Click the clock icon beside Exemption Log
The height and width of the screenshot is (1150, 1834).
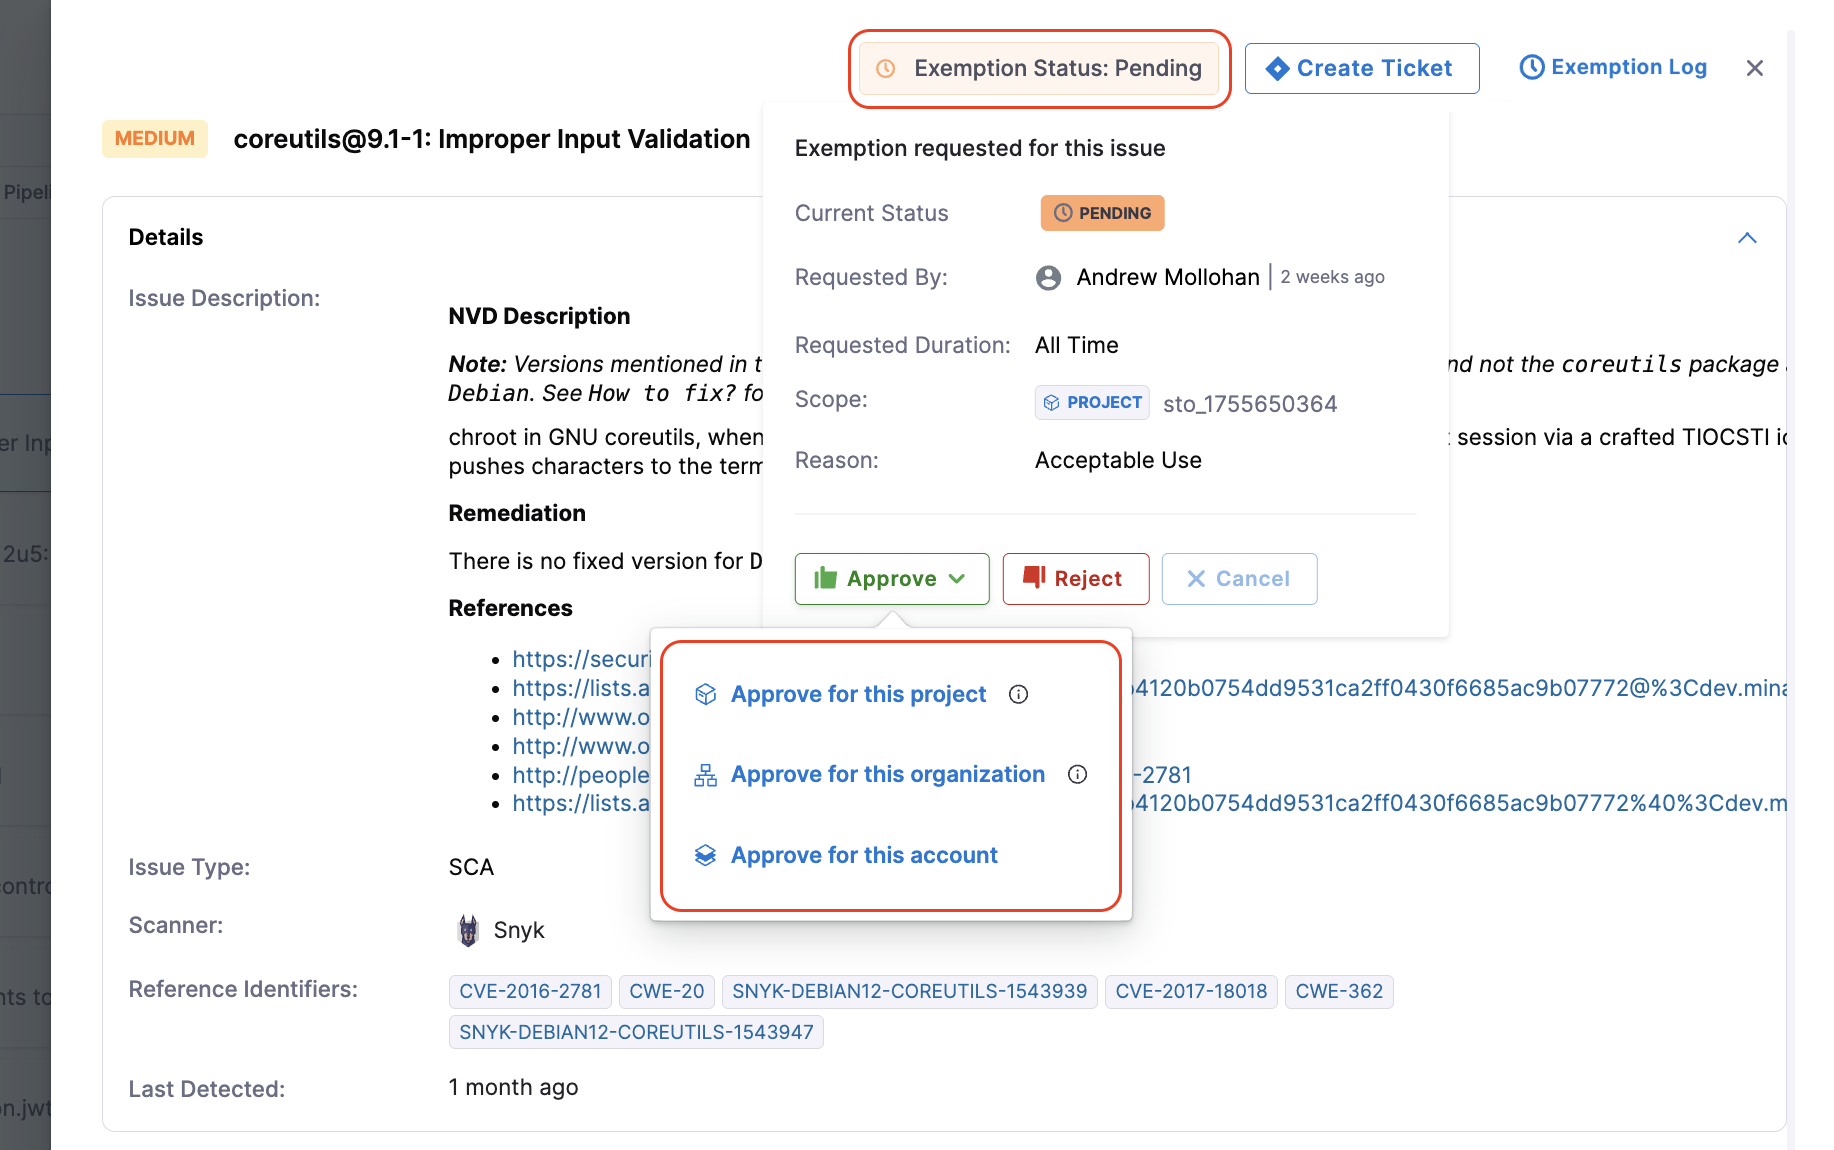[x=1532, y=67]
